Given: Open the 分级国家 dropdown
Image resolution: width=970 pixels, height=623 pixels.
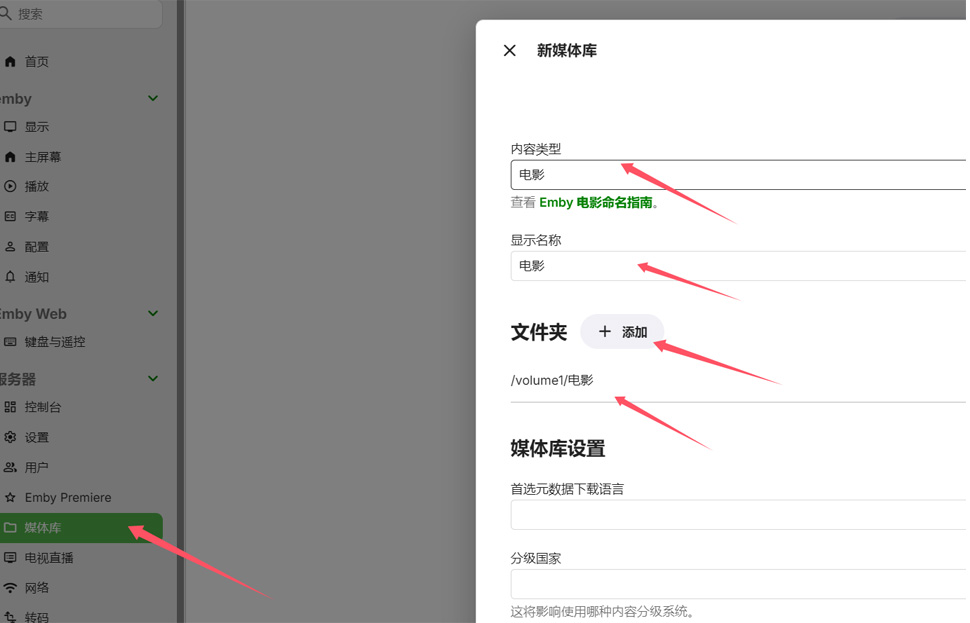Looking at the screenshot, I should 738,584.
